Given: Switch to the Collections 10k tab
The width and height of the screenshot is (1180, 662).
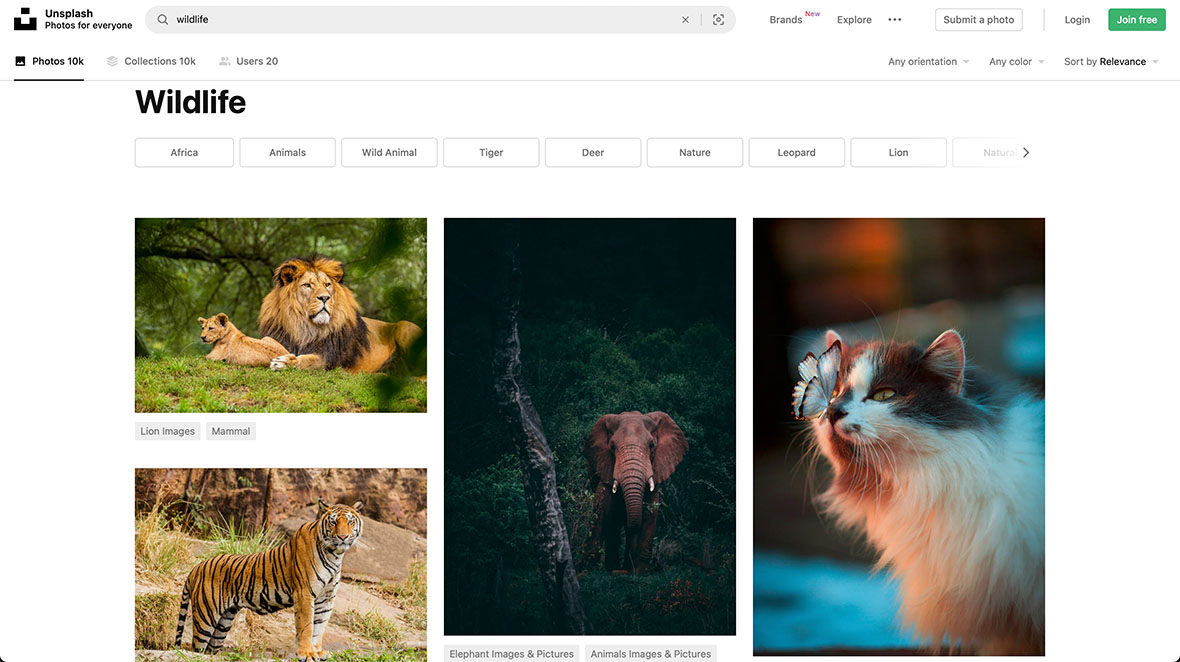Looking at the screenshot, I should pyautogui.click(x=151, y=62).
